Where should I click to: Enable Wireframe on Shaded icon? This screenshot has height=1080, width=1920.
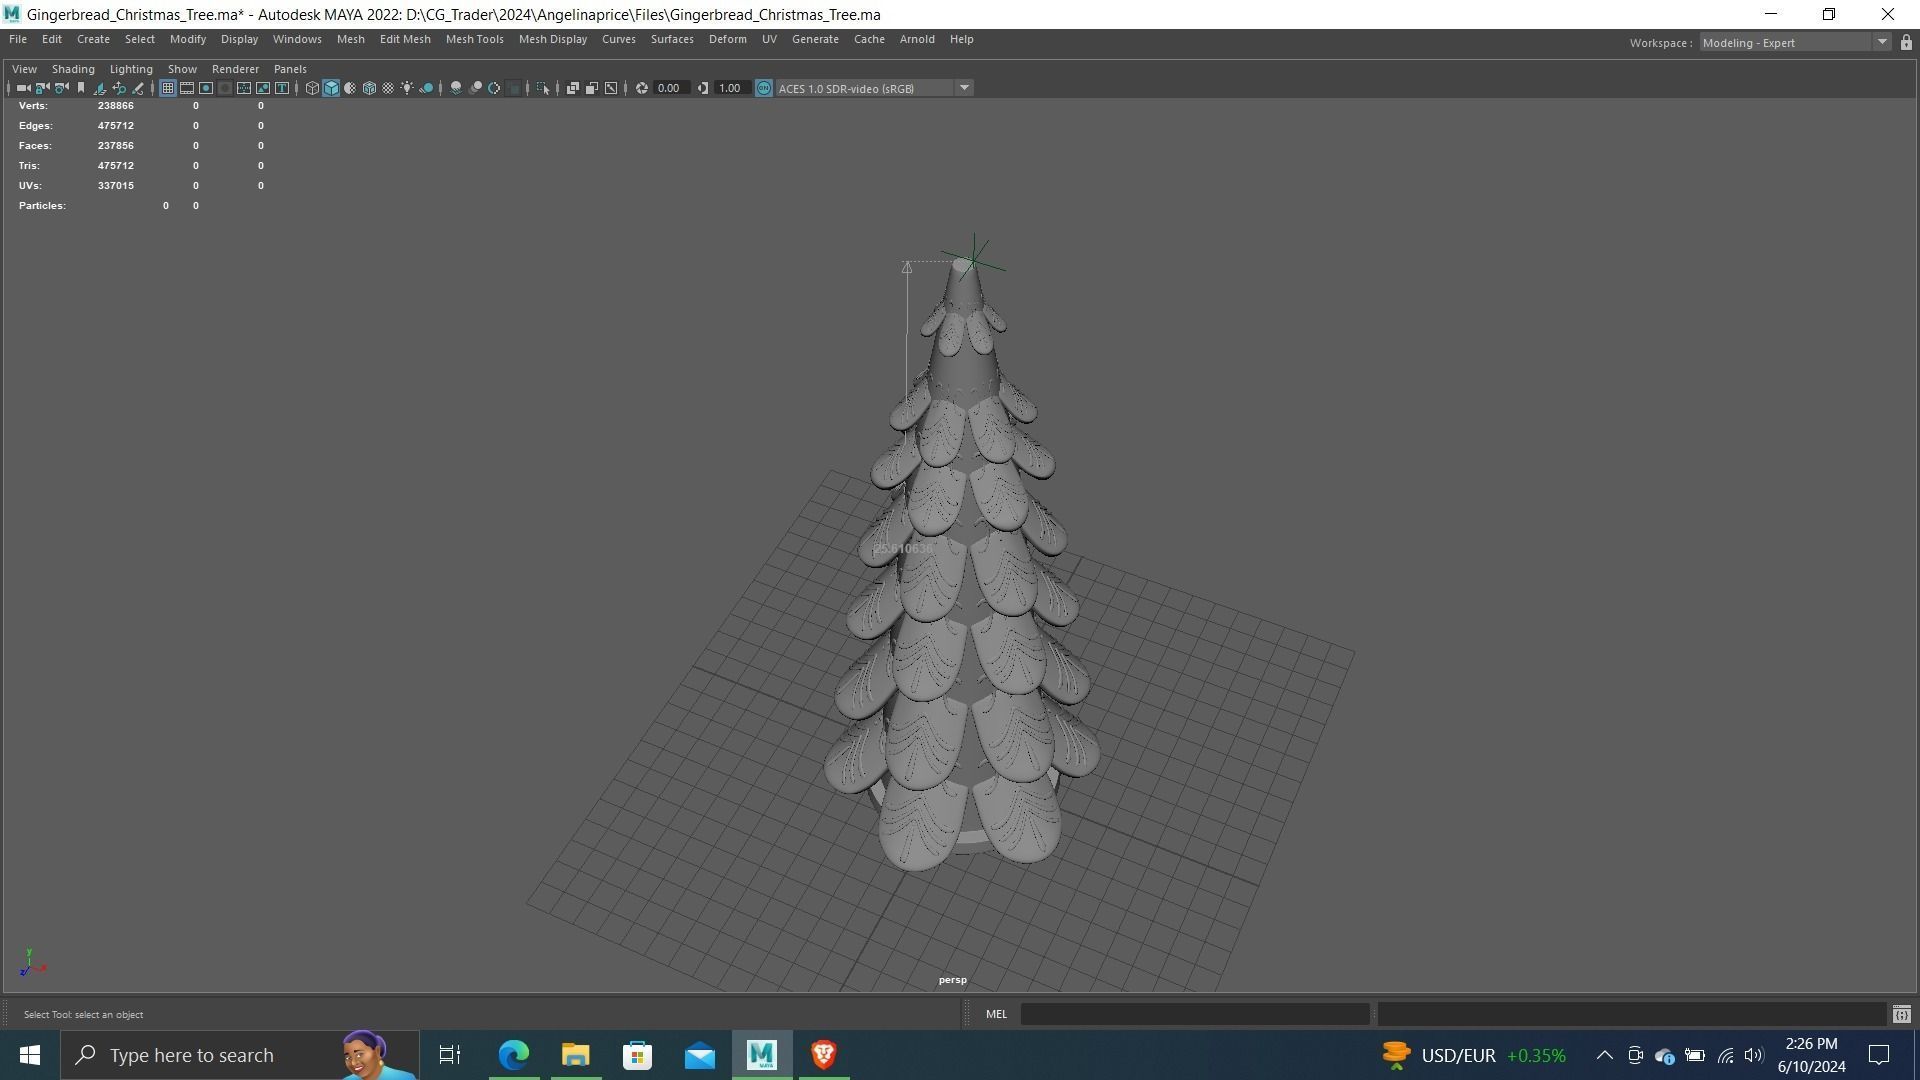369,88
